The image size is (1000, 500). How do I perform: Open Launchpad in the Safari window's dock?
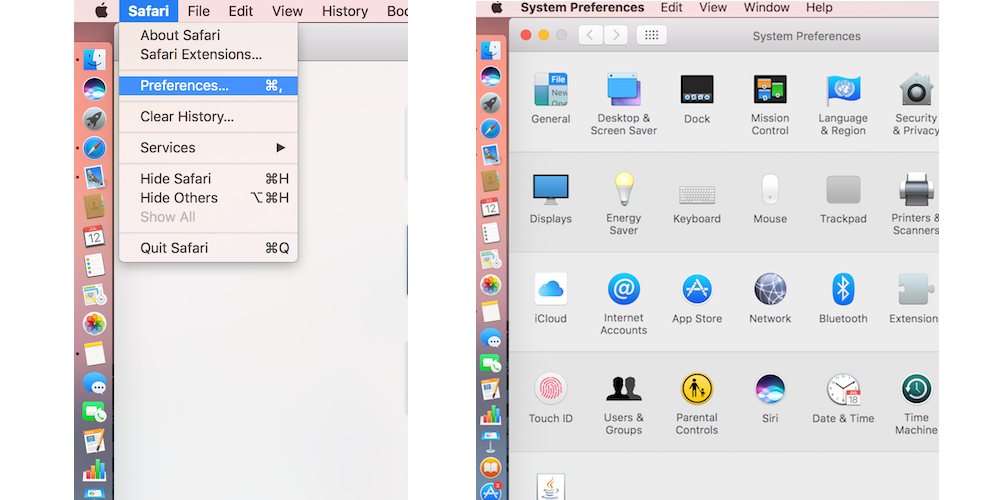pos(94,119)
